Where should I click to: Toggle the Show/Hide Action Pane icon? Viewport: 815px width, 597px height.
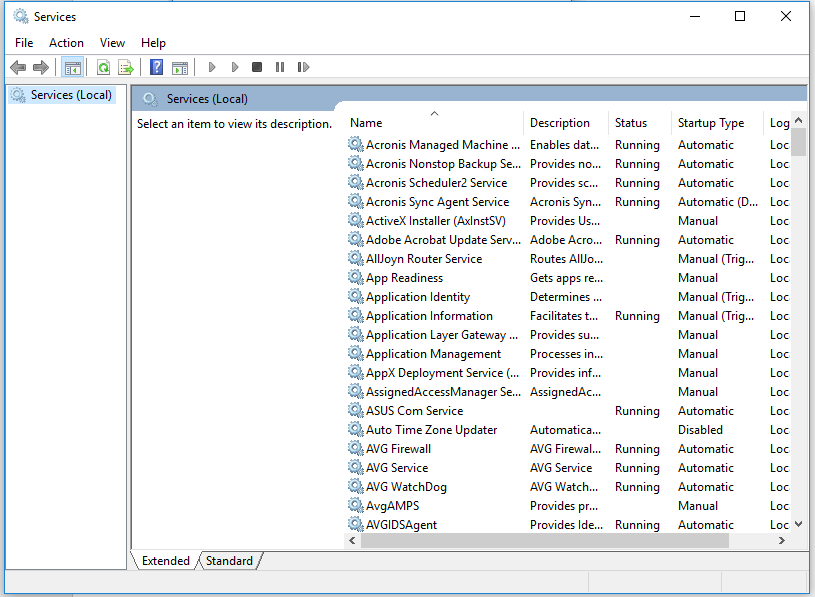tap(180, 68)
